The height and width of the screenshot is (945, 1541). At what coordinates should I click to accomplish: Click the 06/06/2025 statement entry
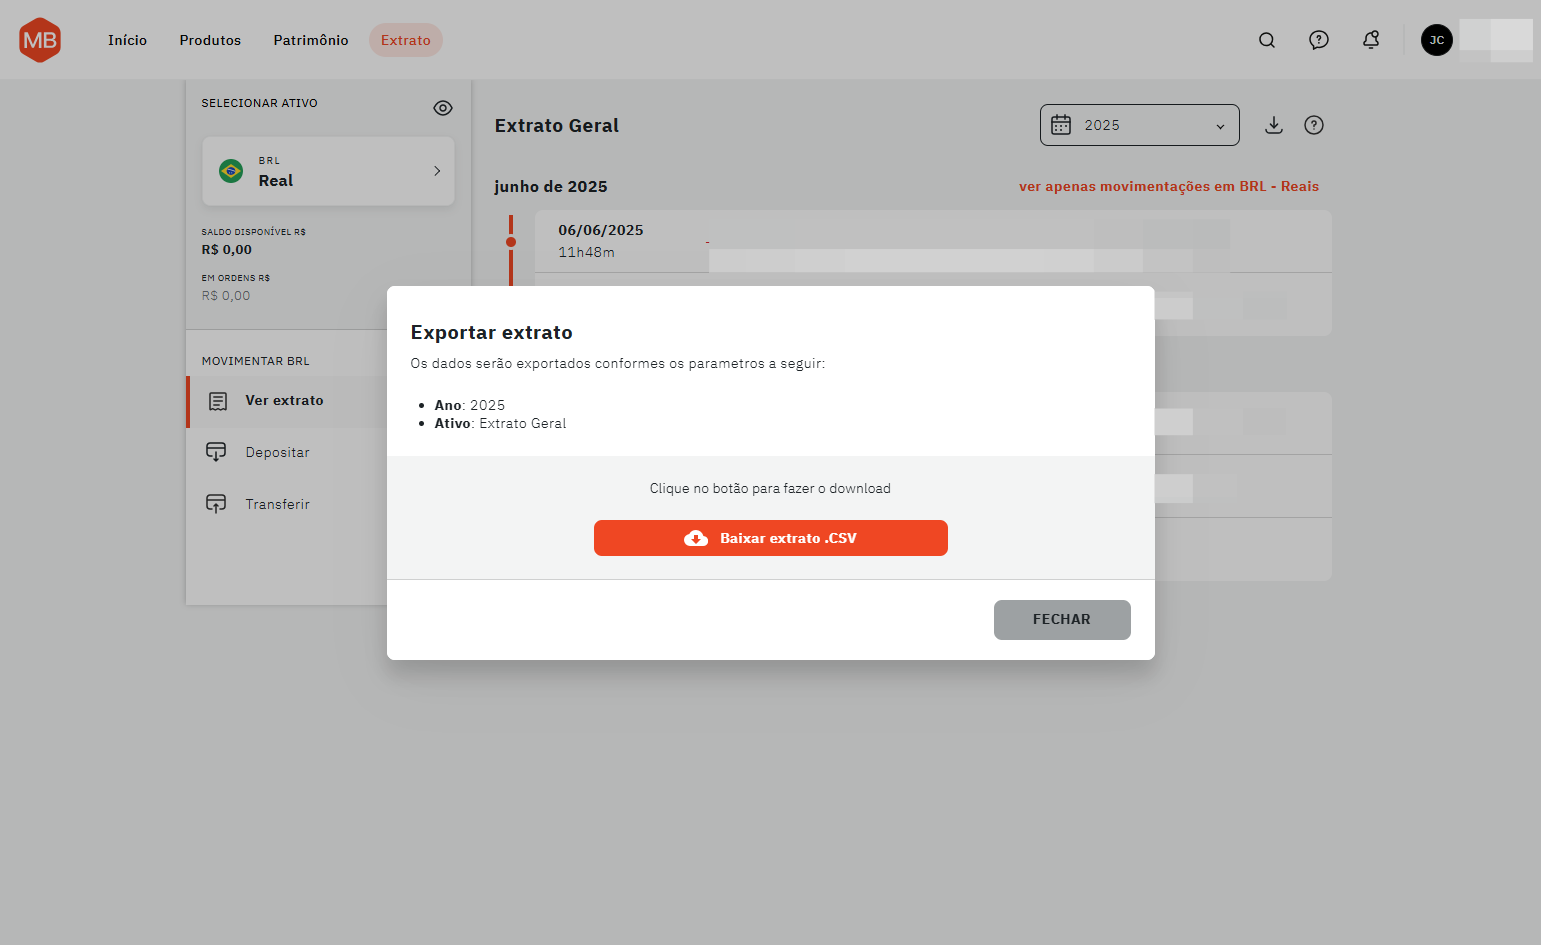point(933,241)
